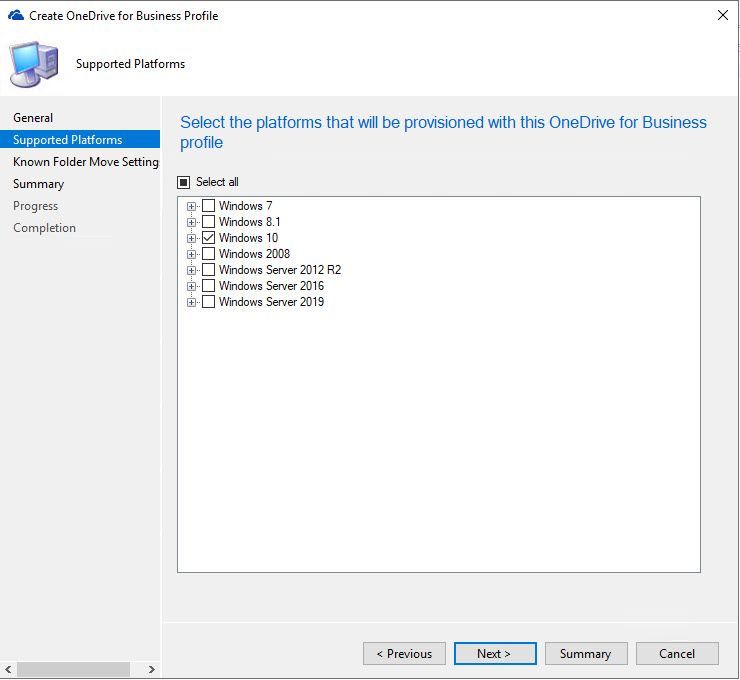Click the computer monitor wizard icon
Image resolution: width=740 pixels, height=680 pixels.
(x=34, y=64)
